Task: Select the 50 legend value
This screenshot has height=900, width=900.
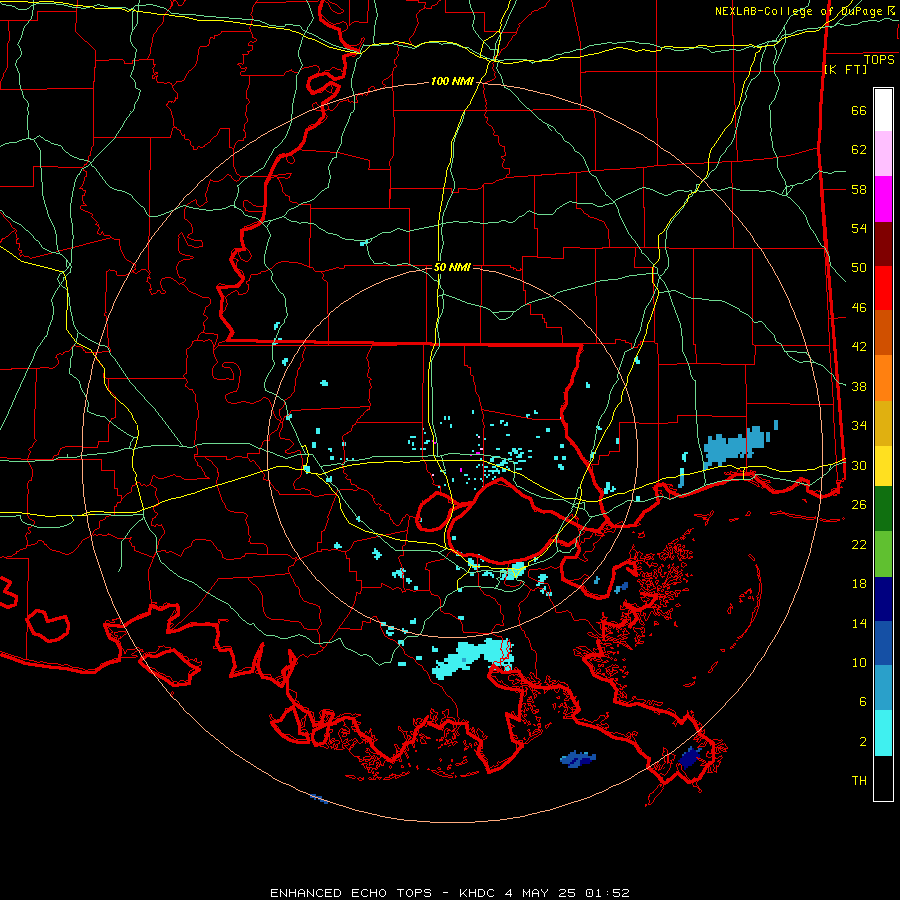Action: (x=859, y=268)
